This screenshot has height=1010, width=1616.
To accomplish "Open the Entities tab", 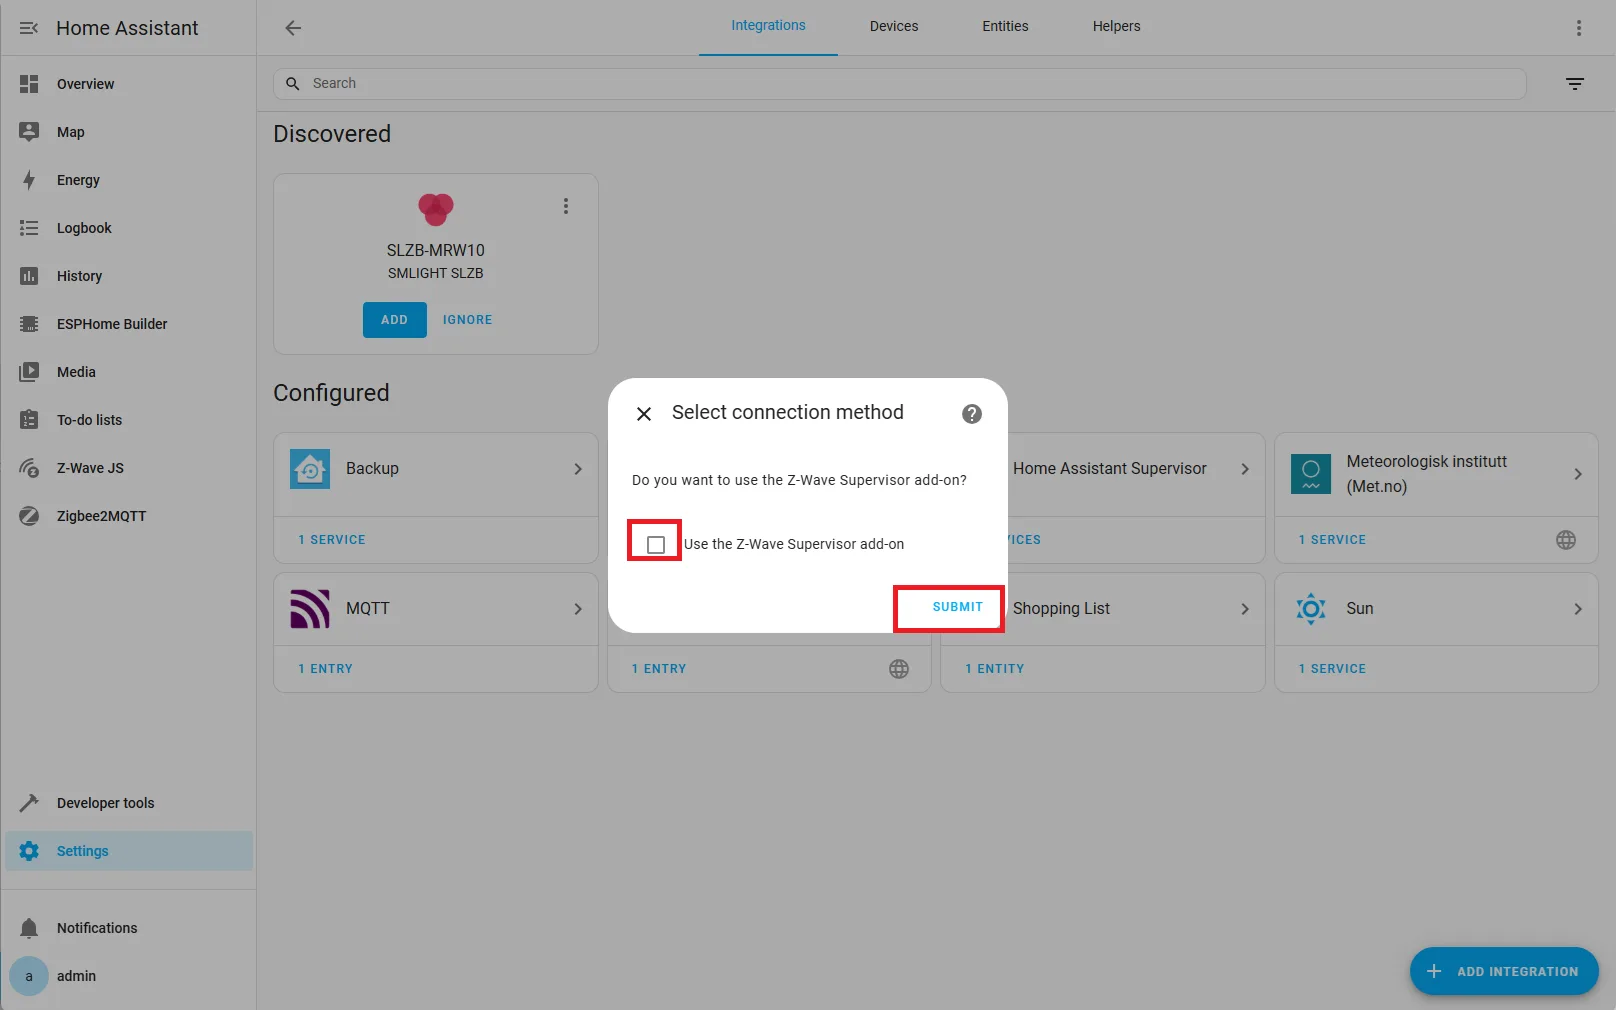I will coord(1004,26).
